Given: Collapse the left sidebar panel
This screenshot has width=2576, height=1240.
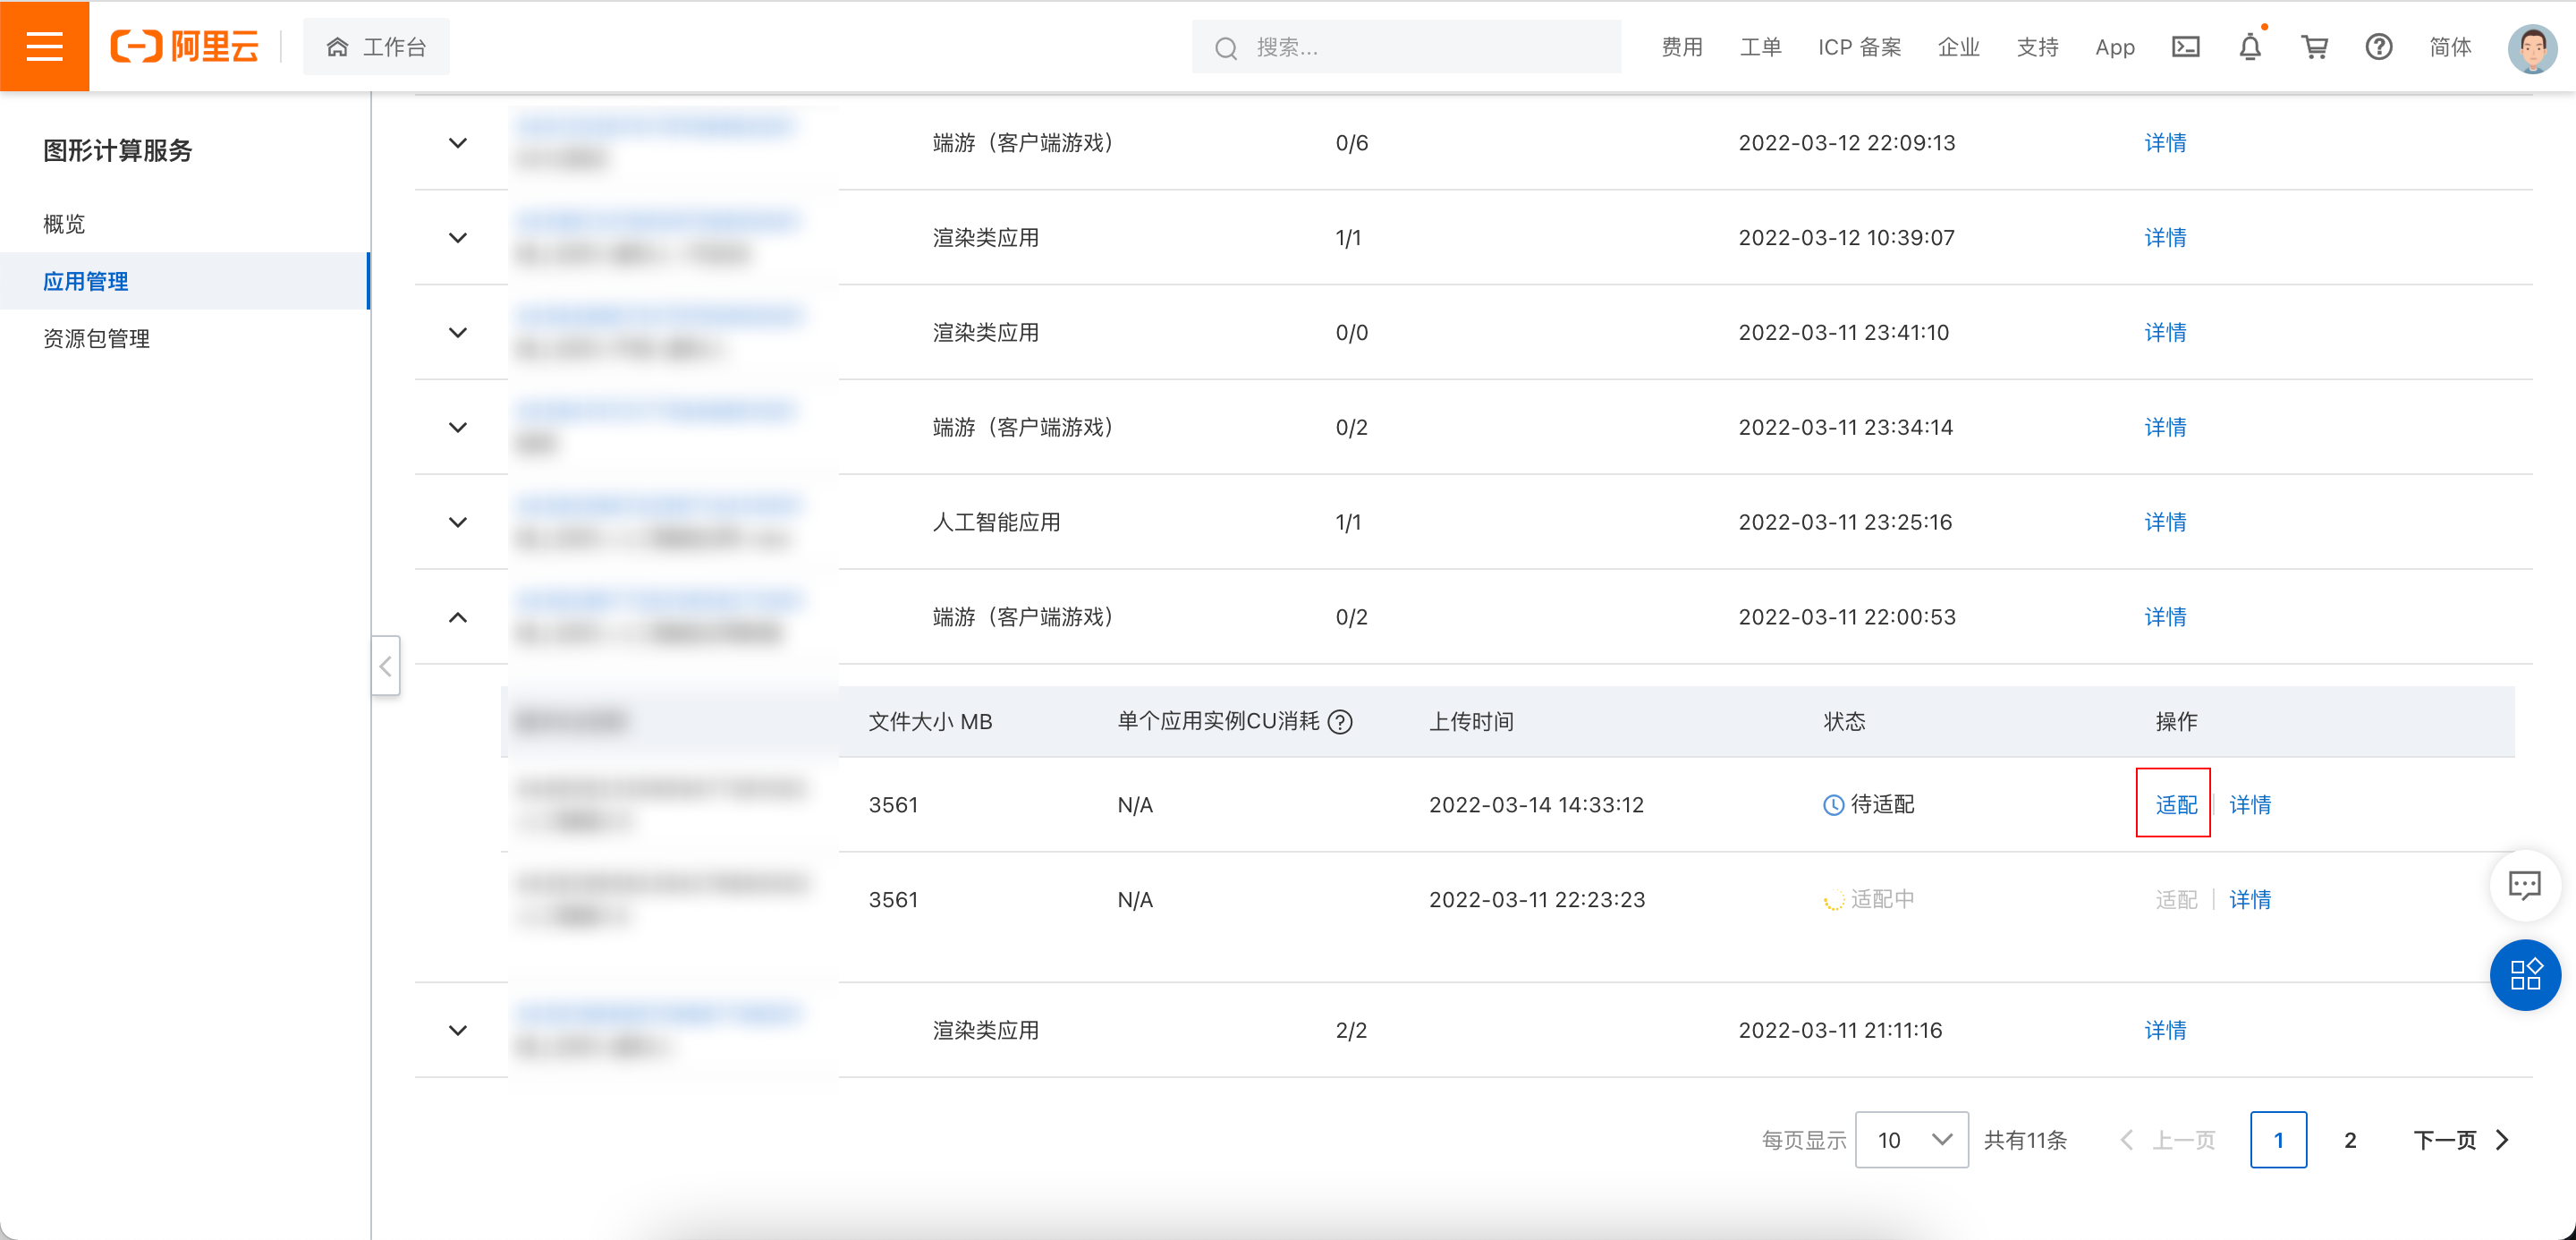Looking at the screenshot, I should pyautogui.click(x=385, y=666).
